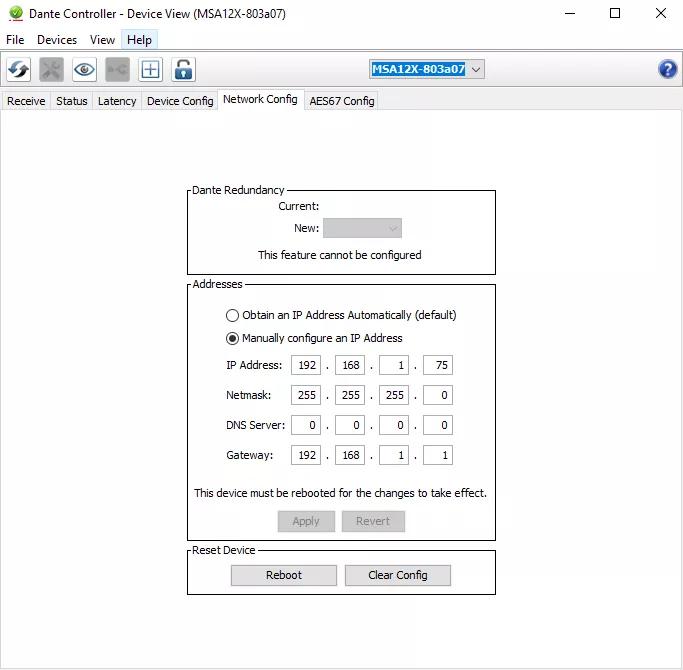Click the highlighted MSA12X-803a07 device name text
Image resolution: width=683 pixels, height=670 pixels.
[418, 69]
